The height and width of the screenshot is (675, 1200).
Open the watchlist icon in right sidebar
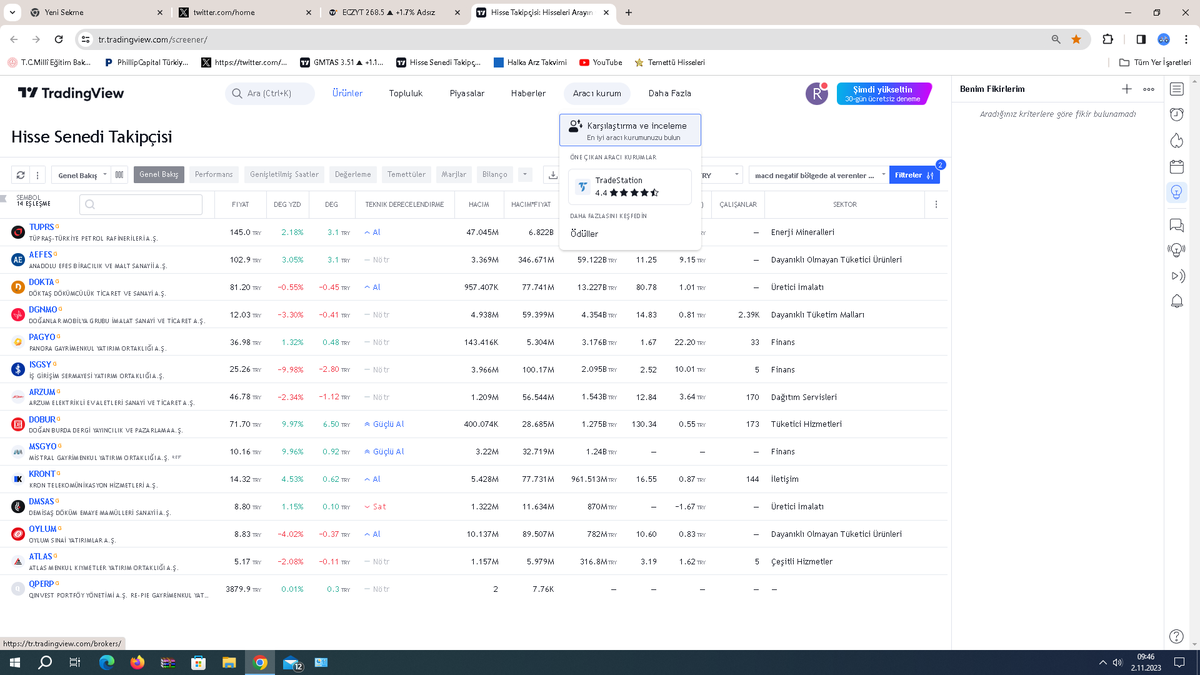1176,89
